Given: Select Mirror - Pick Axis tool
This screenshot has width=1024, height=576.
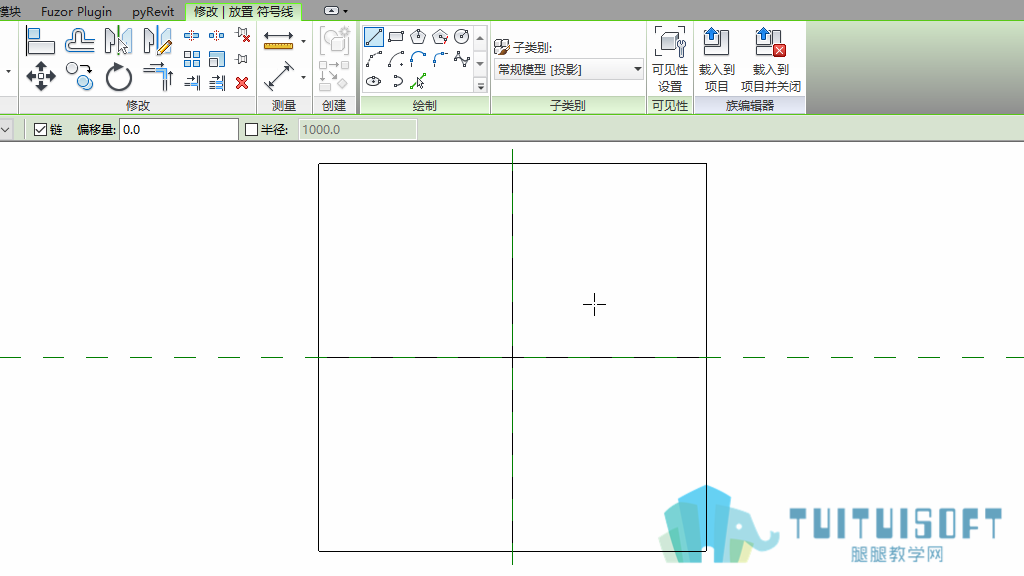Looking at the screenshot, I should (118, 40).
